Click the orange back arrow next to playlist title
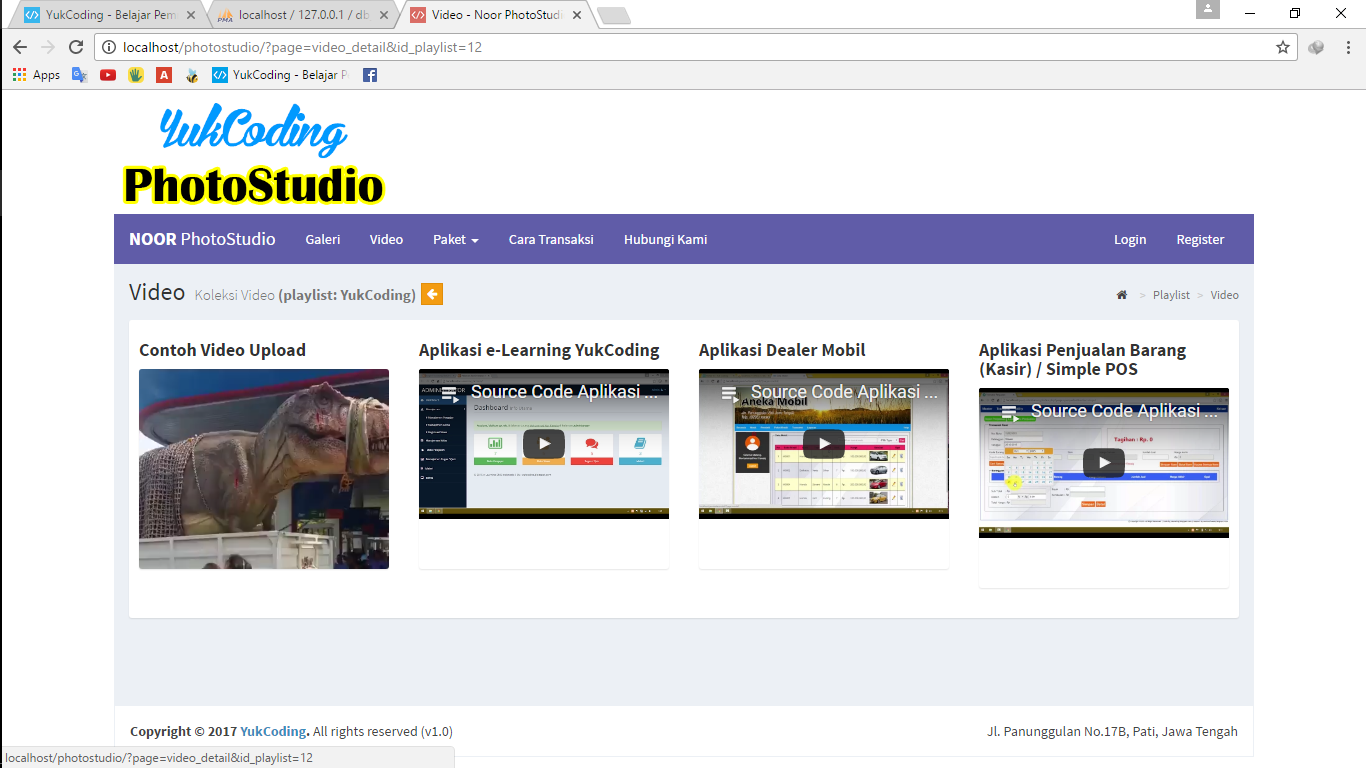The width and height of the screenshot is (1366, 768). (431, 293)
